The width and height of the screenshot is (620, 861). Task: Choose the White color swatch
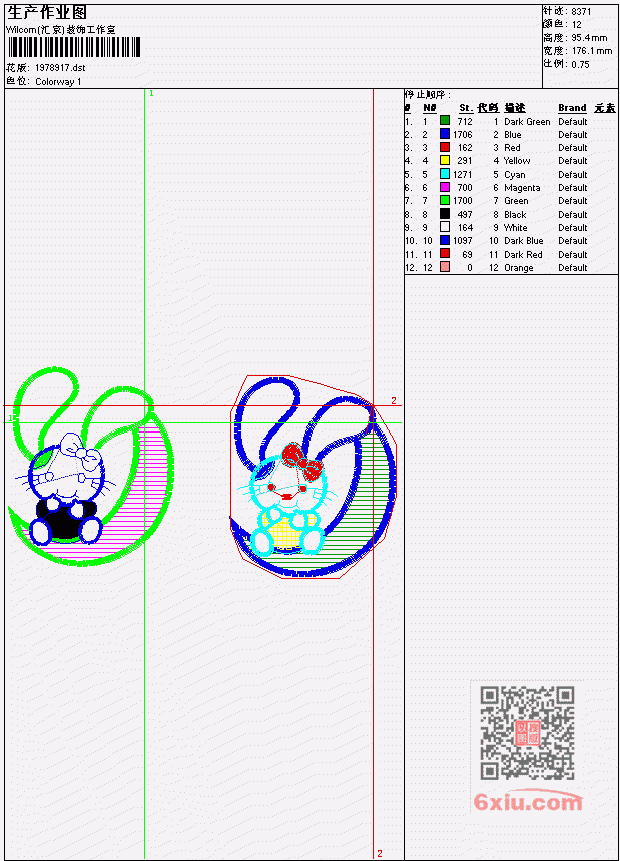pyautogui.click(x=445, y=227)
